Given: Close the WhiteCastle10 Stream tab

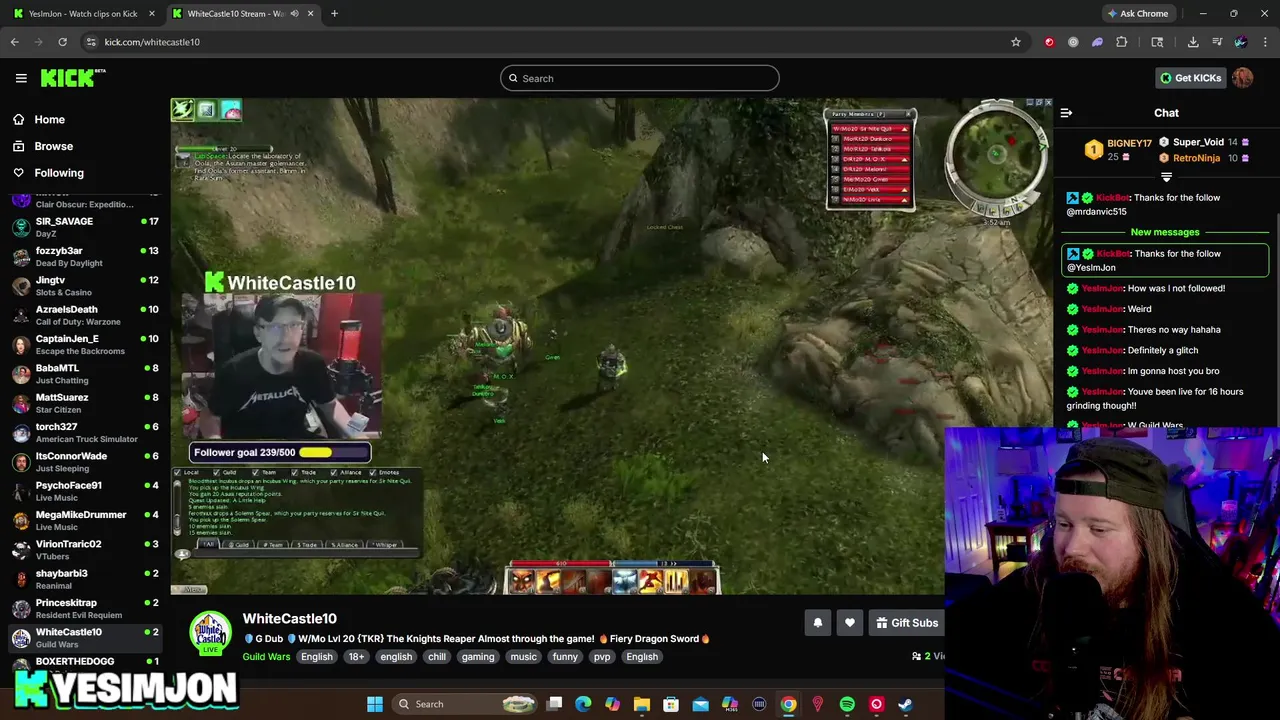Looking at the screenshot, I should [x=310, y=14].
